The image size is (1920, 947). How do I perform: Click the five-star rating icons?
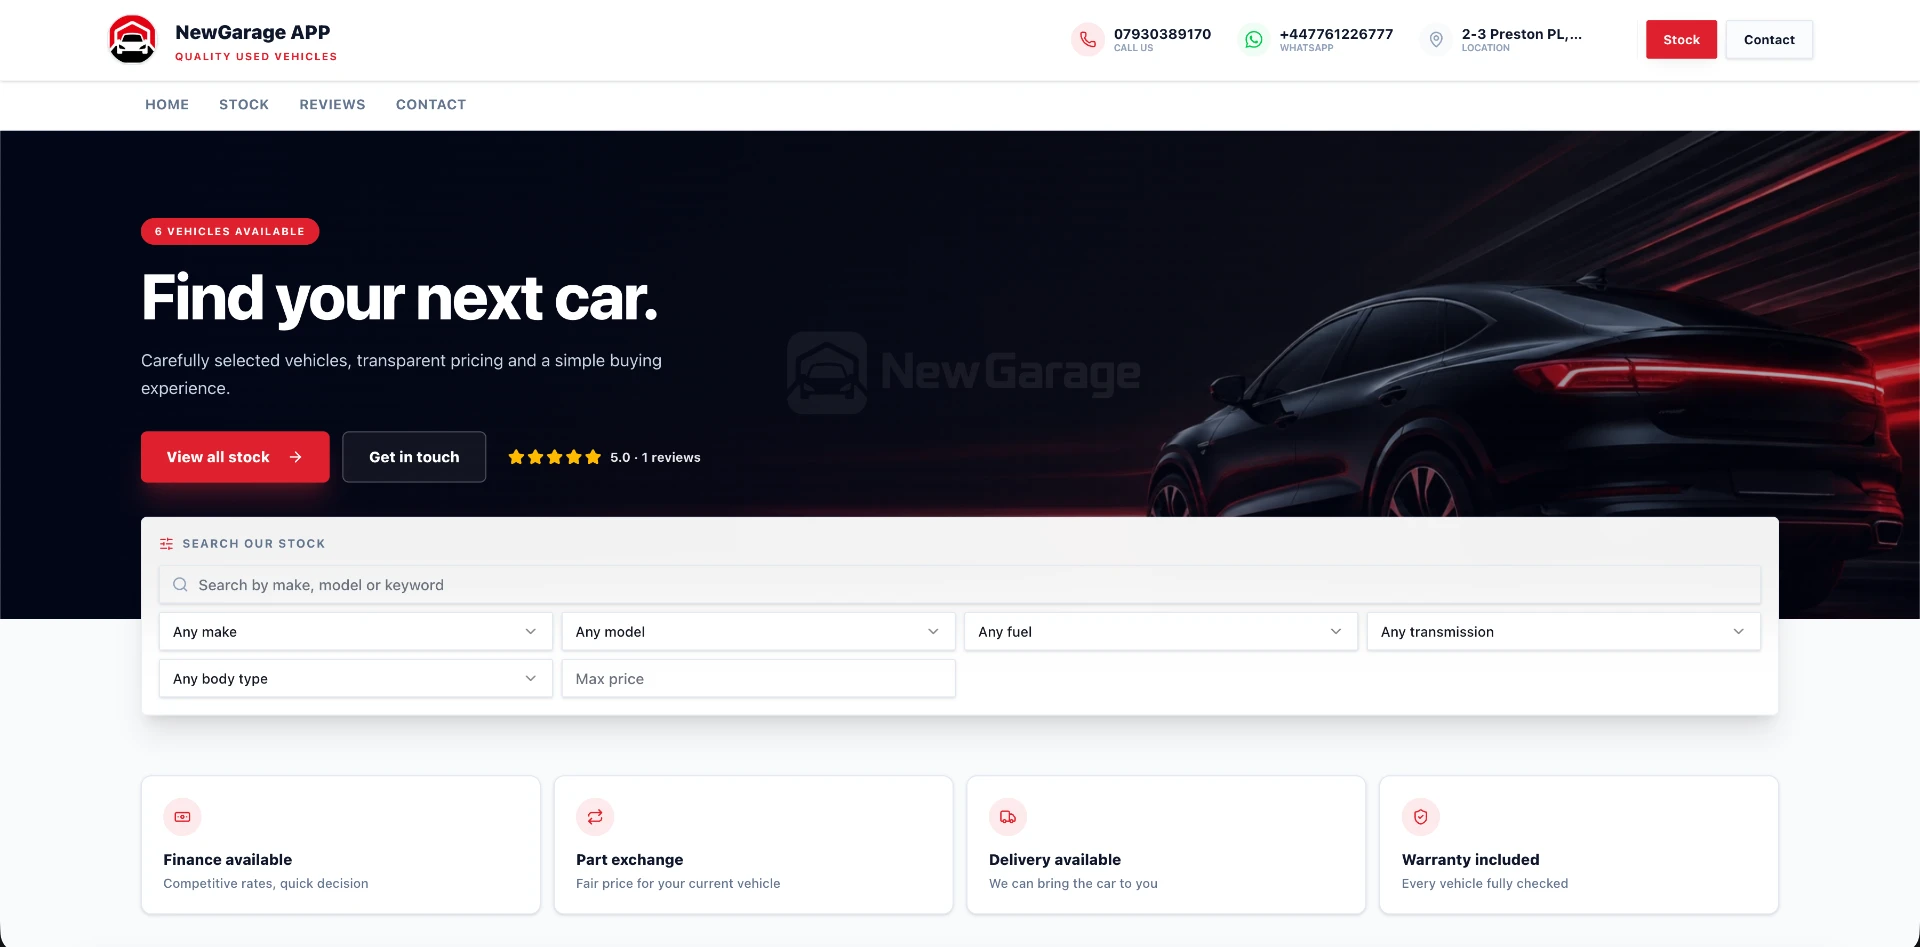click(x=555, y=457)
